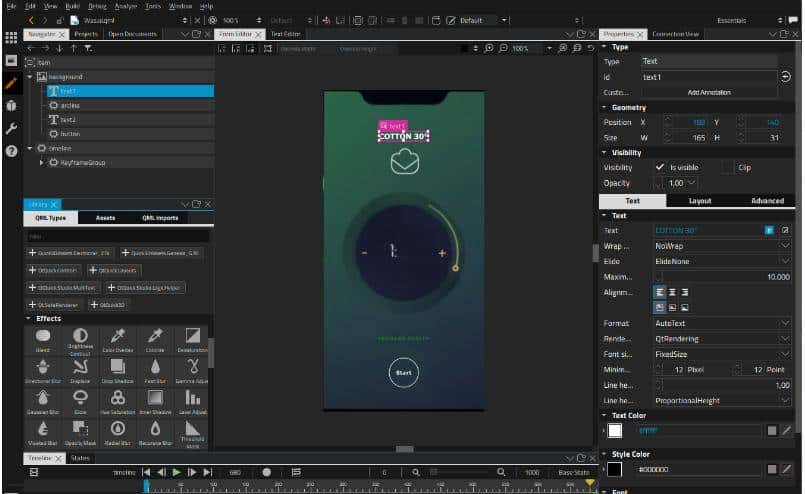Image resolution: width=805 pixels, height=494 pixels.
Task: Select the Inner Shadow effect
Action: pyautogui.click(x=155, y=402)
